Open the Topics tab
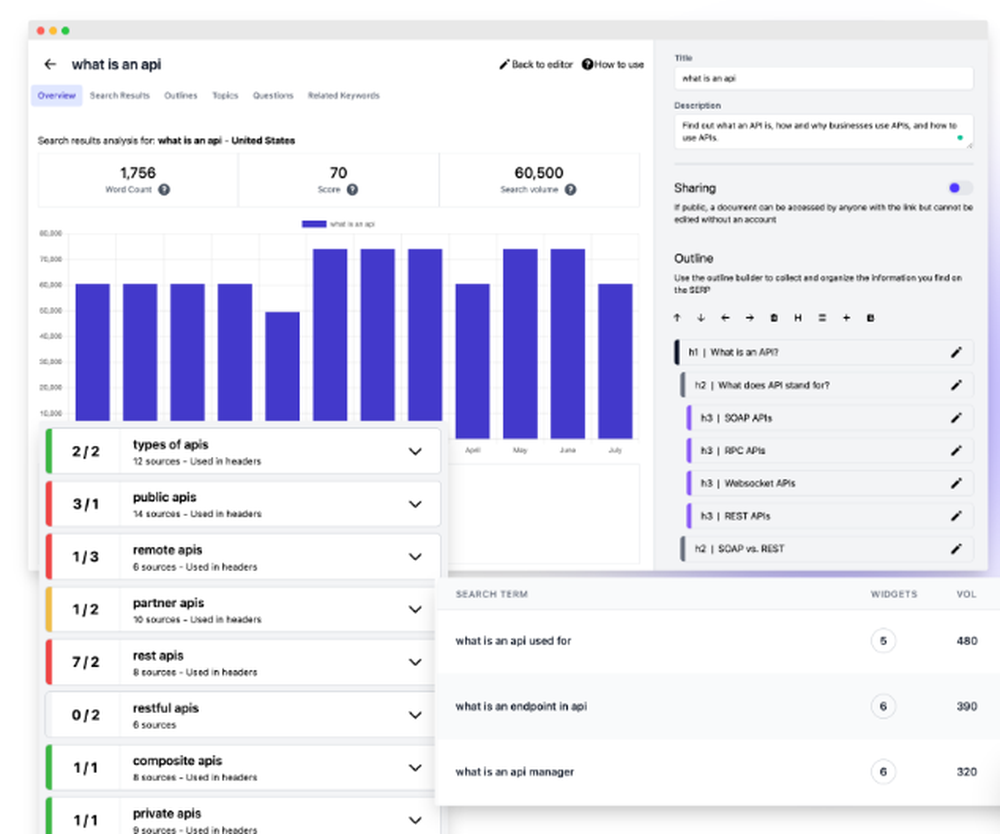This screenshot has height=834, width=1000. 225,96
